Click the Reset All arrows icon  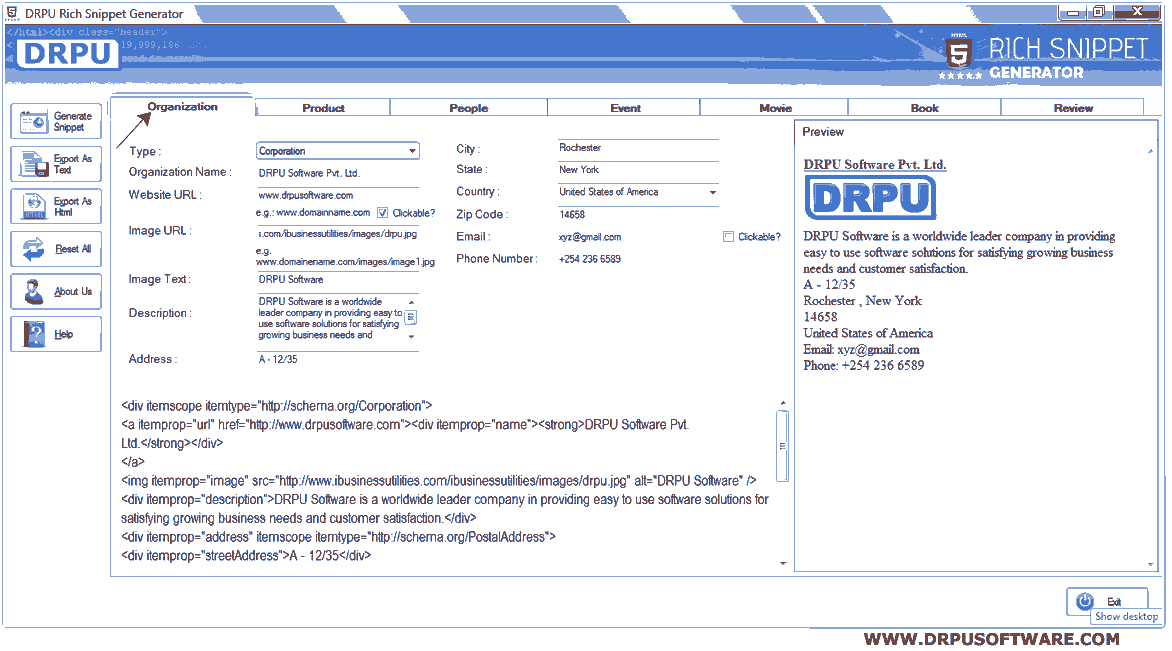(x=34, y=249)
